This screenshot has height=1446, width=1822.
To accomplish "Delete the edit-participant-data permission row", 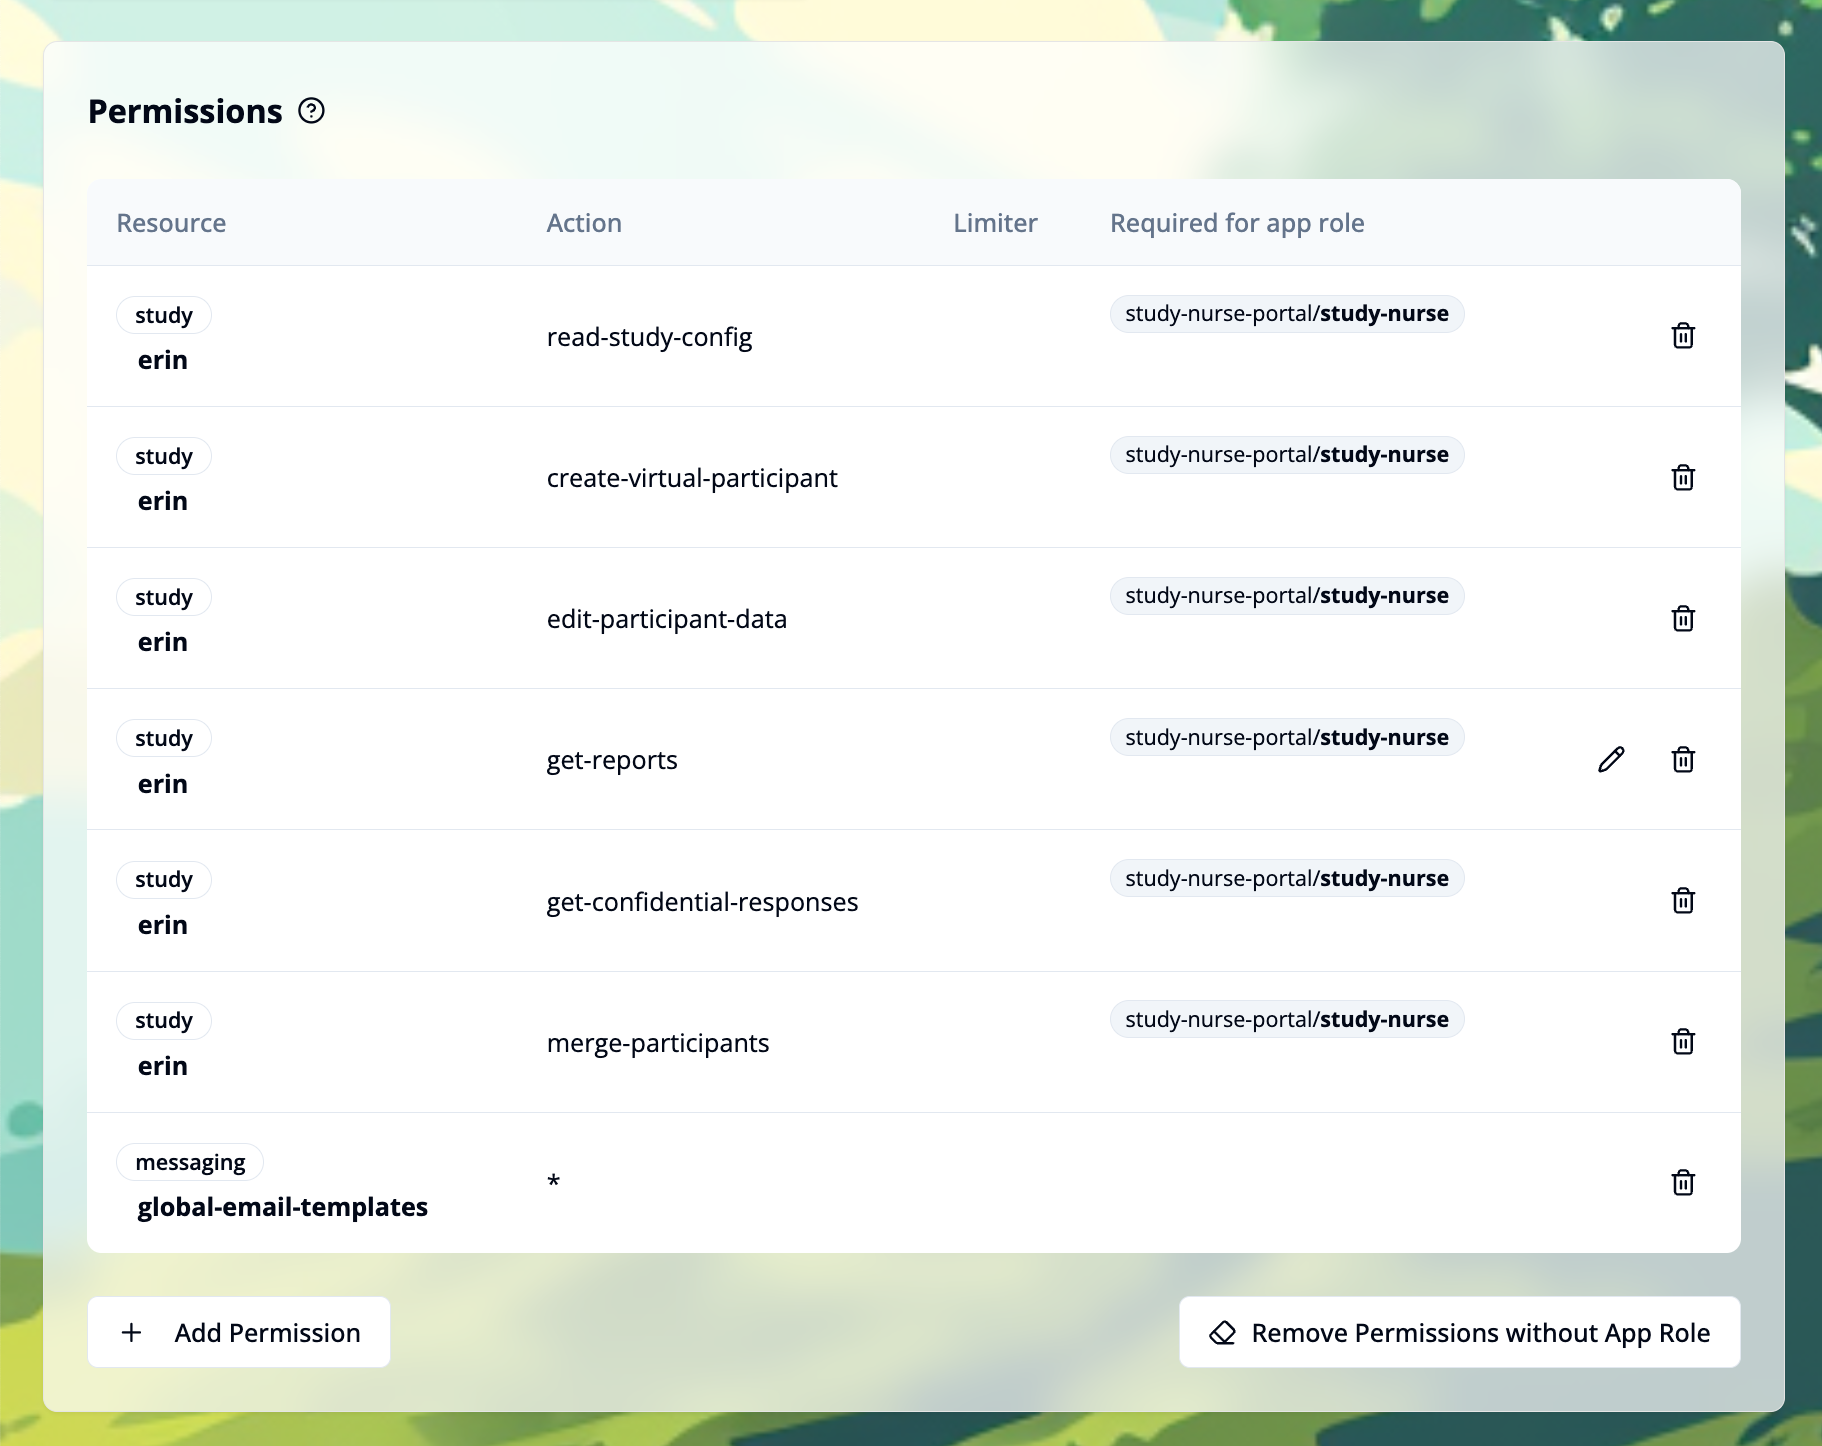I will pyautogui.click(x=1683, y=618).
